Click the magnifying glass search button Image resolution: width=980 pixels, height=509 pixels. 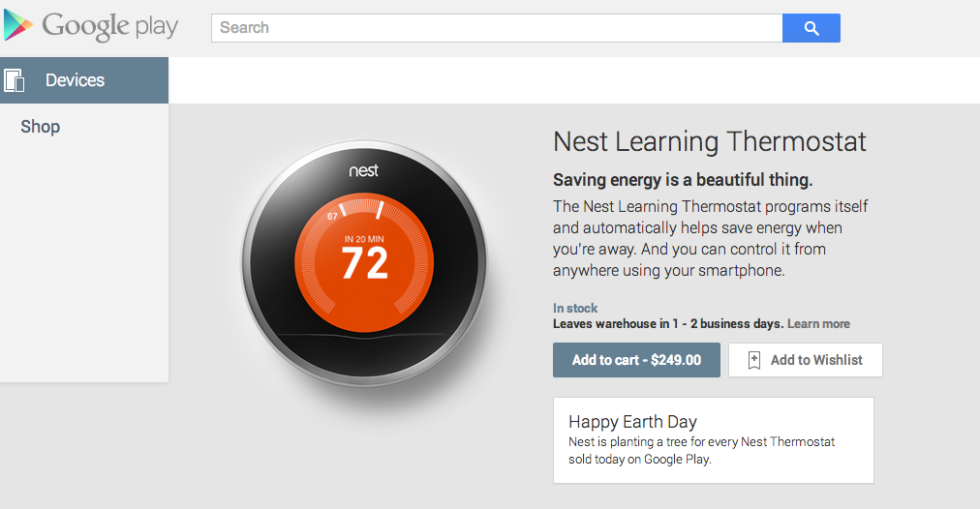[x=811, y=28]
